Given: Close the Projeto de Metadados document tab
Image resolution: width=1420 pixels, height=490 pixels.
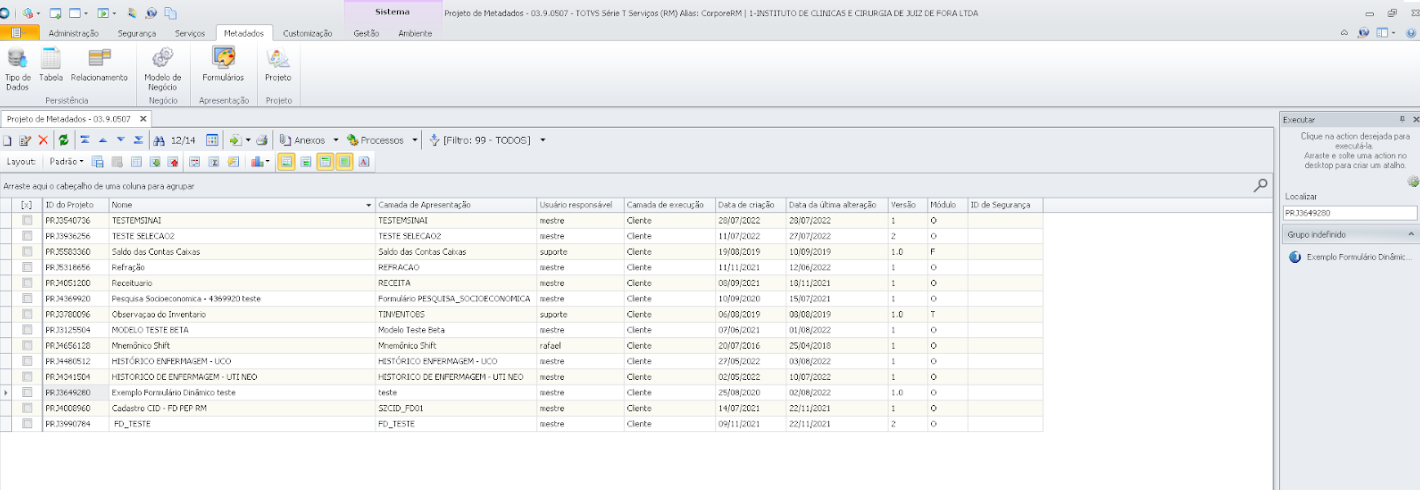Looking at the screenshot, I should (x=142, y=118).
